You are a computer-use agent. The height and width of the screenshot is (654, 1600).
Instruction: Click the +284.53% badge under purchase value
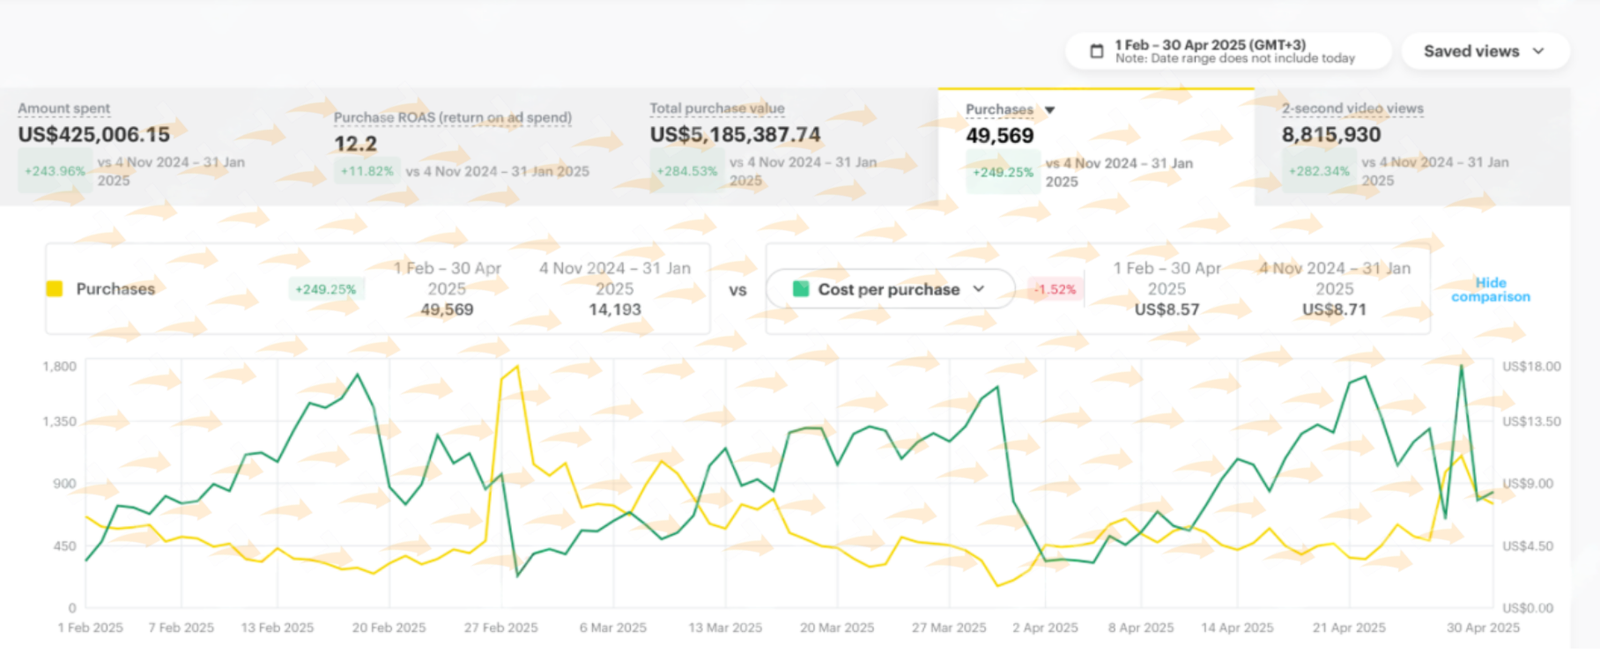tap(687, 171)
